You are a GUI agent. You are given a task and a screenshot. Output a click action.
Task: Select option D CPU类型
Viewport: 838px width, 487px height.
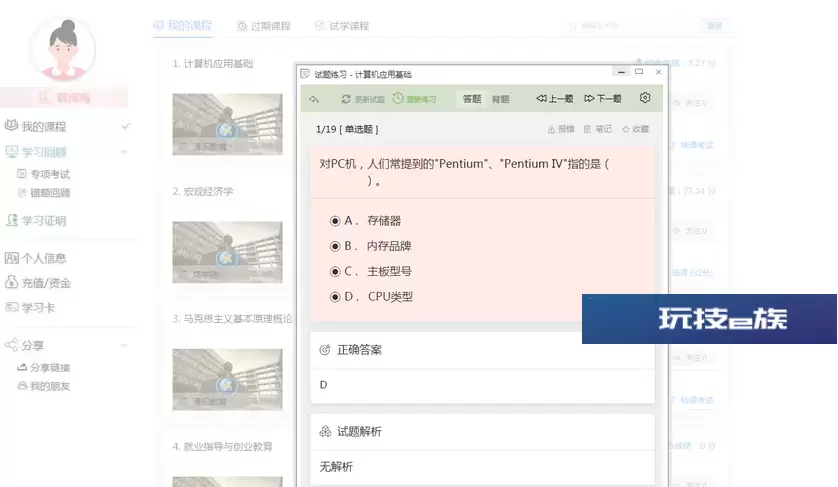pyautogui.click(x=371, y=296)
